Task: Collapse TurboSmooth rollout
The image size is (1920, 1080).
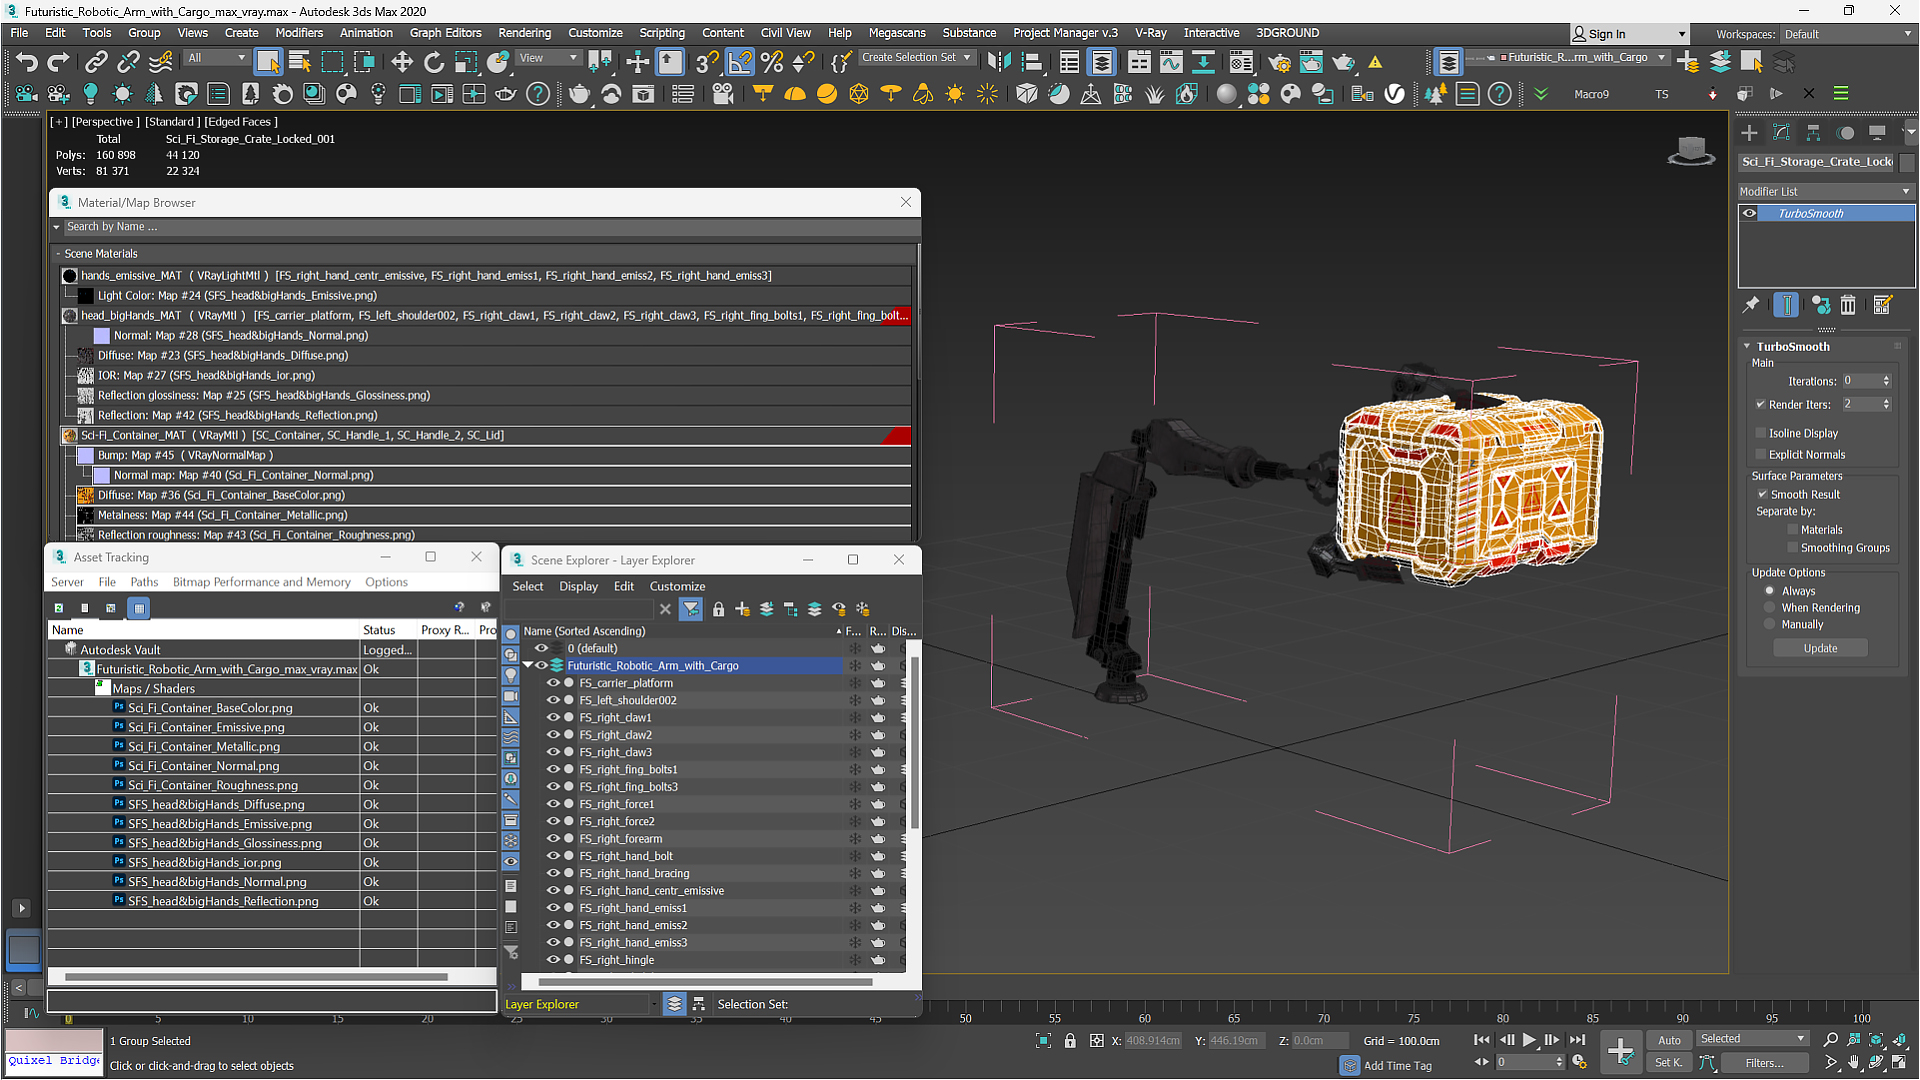Action: tap(1748, 346)
